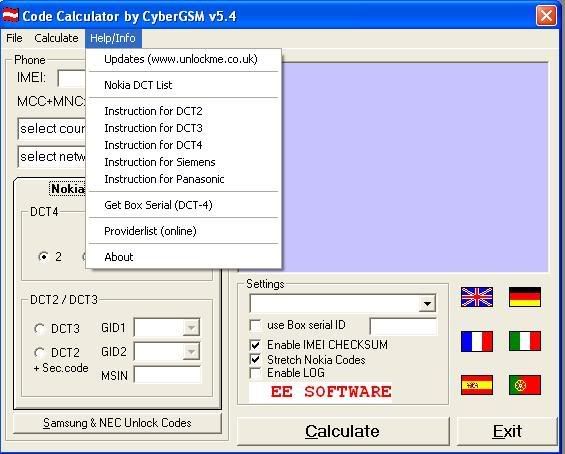Image resolution: width=565 pixels, height=454 pixels.
Task: Choose the Spanish flag language
Action: point(477,385)
